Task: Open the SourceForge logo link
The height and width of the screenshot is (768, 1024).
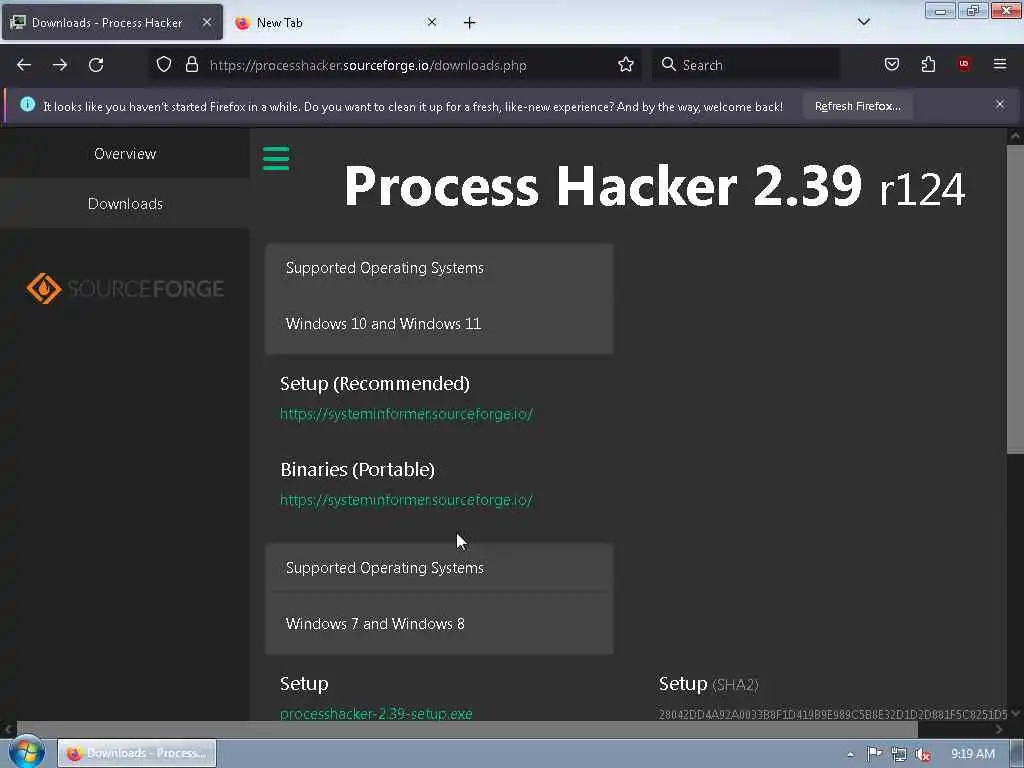Action: point(125,288)
